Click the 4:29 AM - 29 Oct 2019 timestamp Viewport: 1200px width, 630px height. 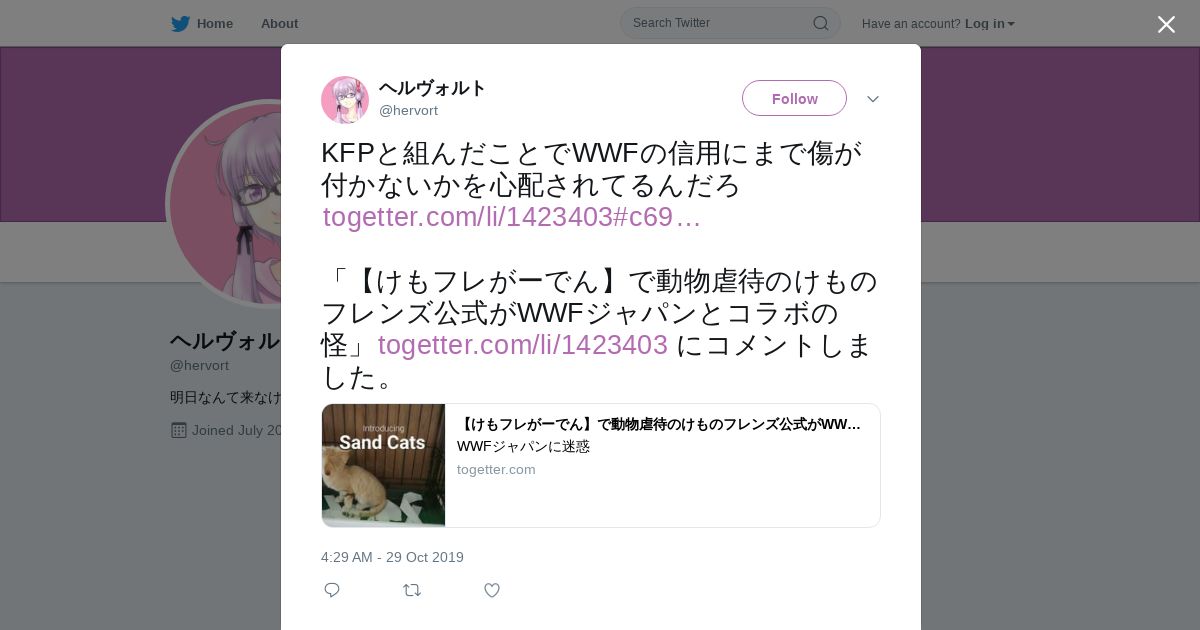(392, 557)
